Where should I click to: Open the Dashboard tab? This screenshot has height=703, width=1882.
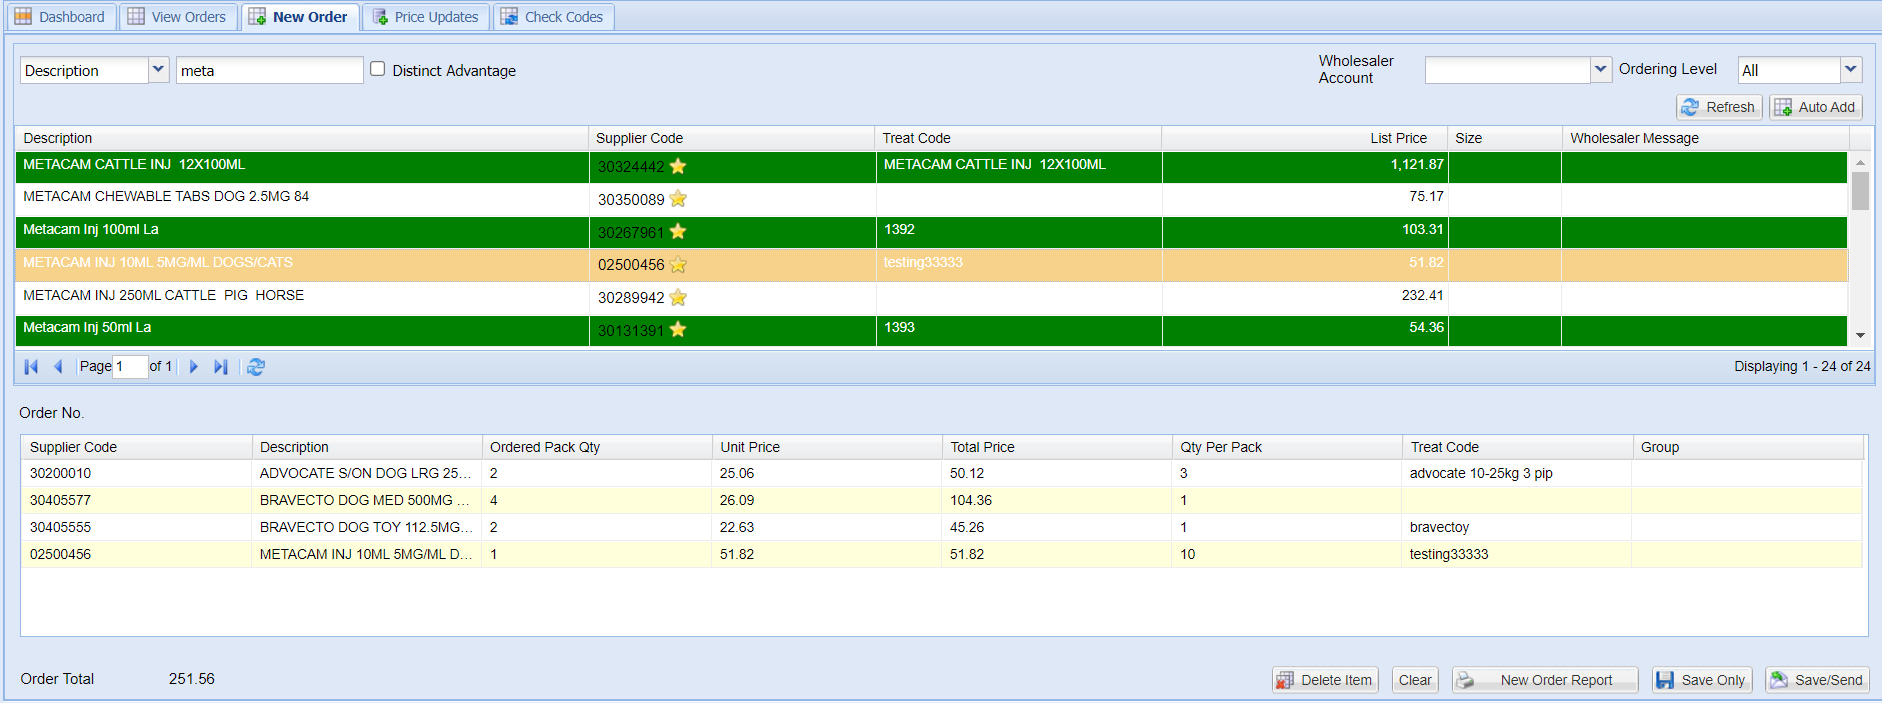point(60,17)
